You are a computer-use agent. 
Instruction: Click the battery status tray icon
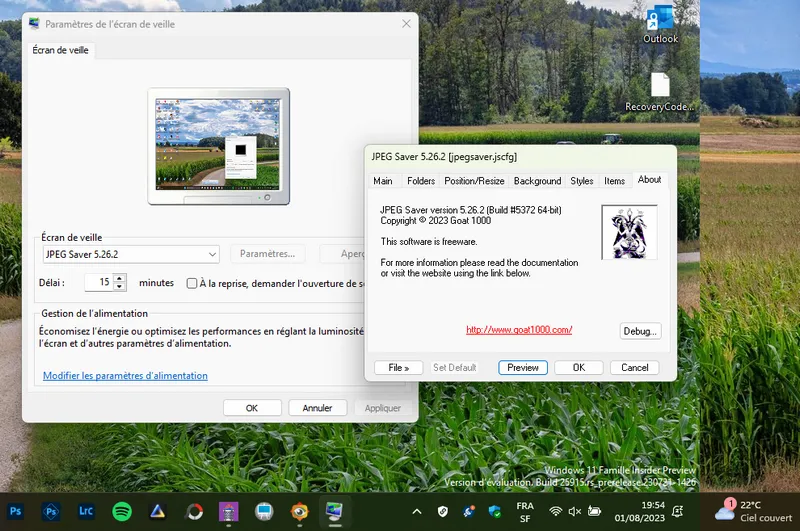594,511
